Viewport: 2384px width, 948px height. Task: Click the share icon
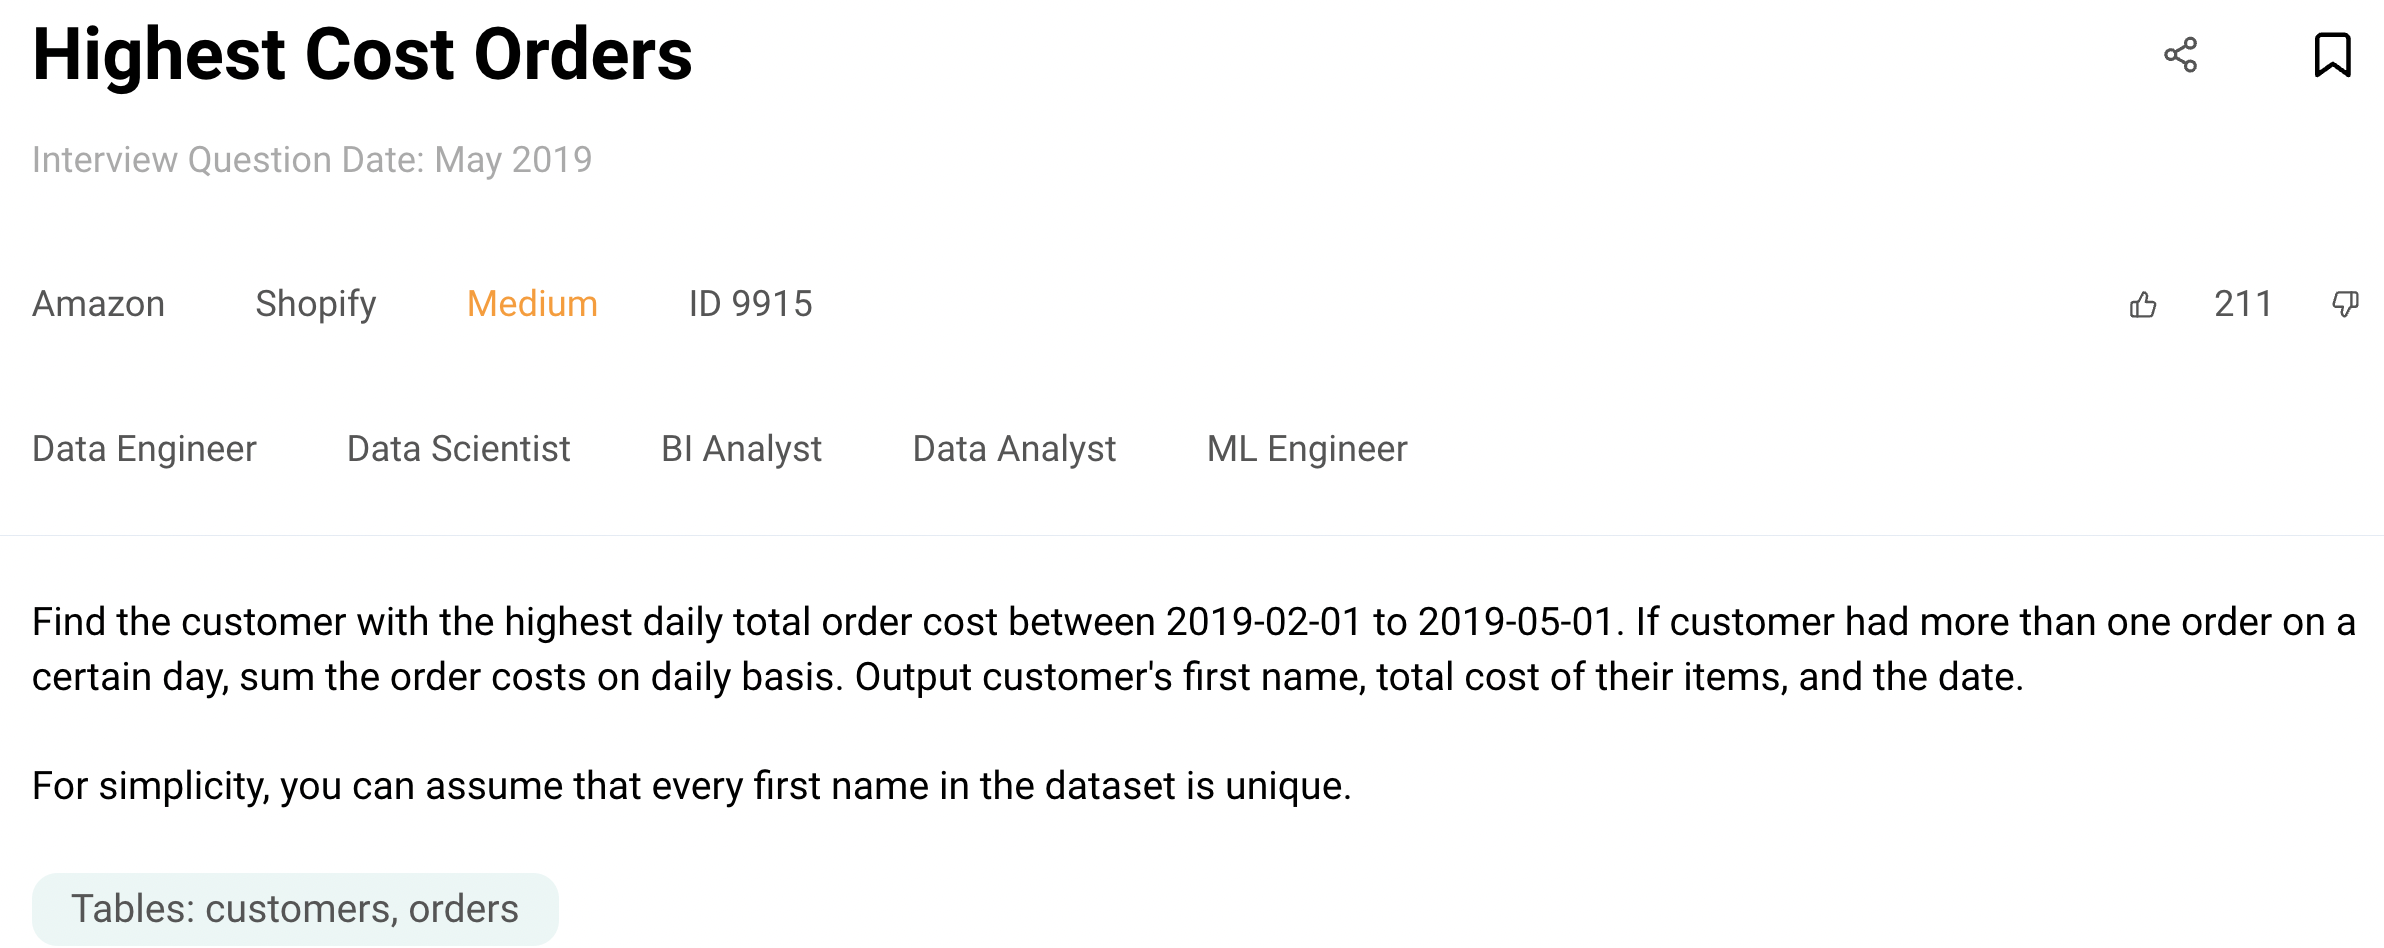2180,55
